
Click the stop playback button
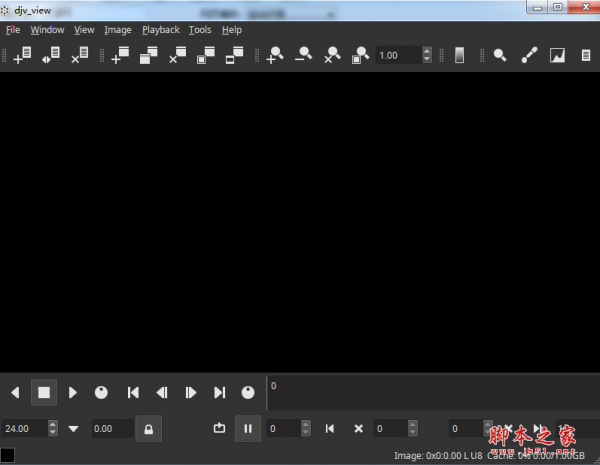[44, 393]
